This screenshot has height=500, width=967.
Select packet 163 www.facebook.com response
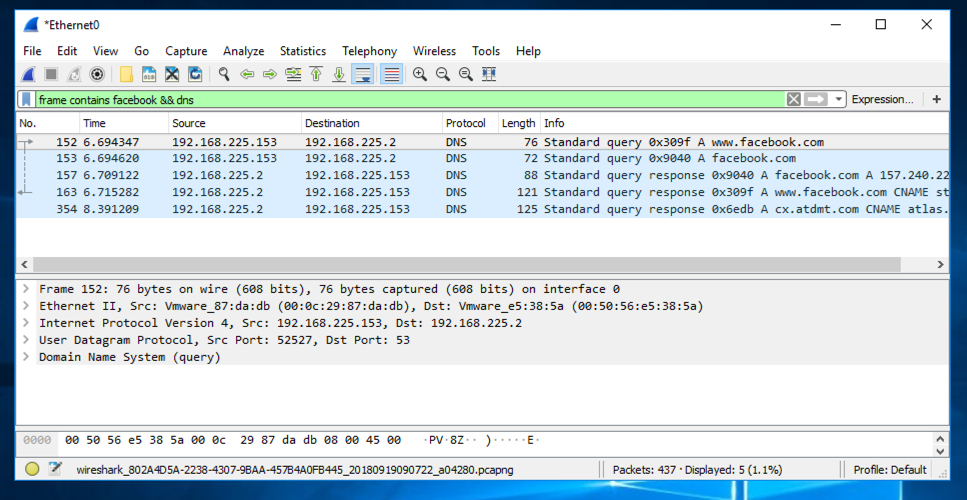pyautogui.click(x=483, y=192)
